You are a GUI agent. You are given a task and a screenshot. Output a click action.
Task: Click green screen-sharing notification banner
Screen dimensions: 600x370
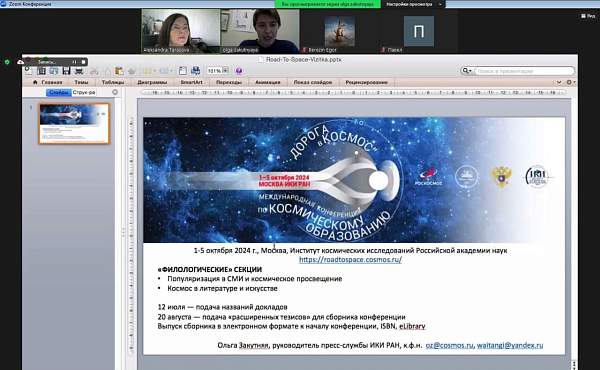click(x=328, y=4)
